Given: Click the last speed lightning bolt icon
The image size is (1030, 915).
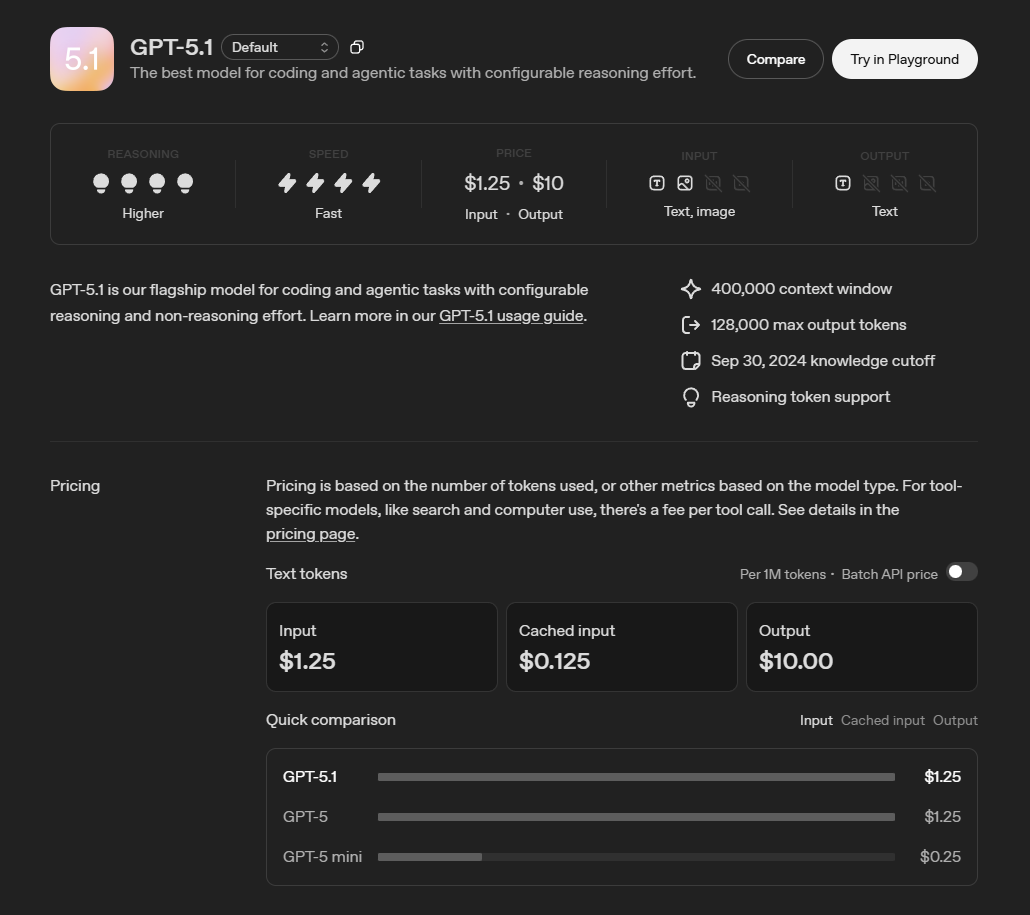Looking at the screenshot, I should 371,183.
